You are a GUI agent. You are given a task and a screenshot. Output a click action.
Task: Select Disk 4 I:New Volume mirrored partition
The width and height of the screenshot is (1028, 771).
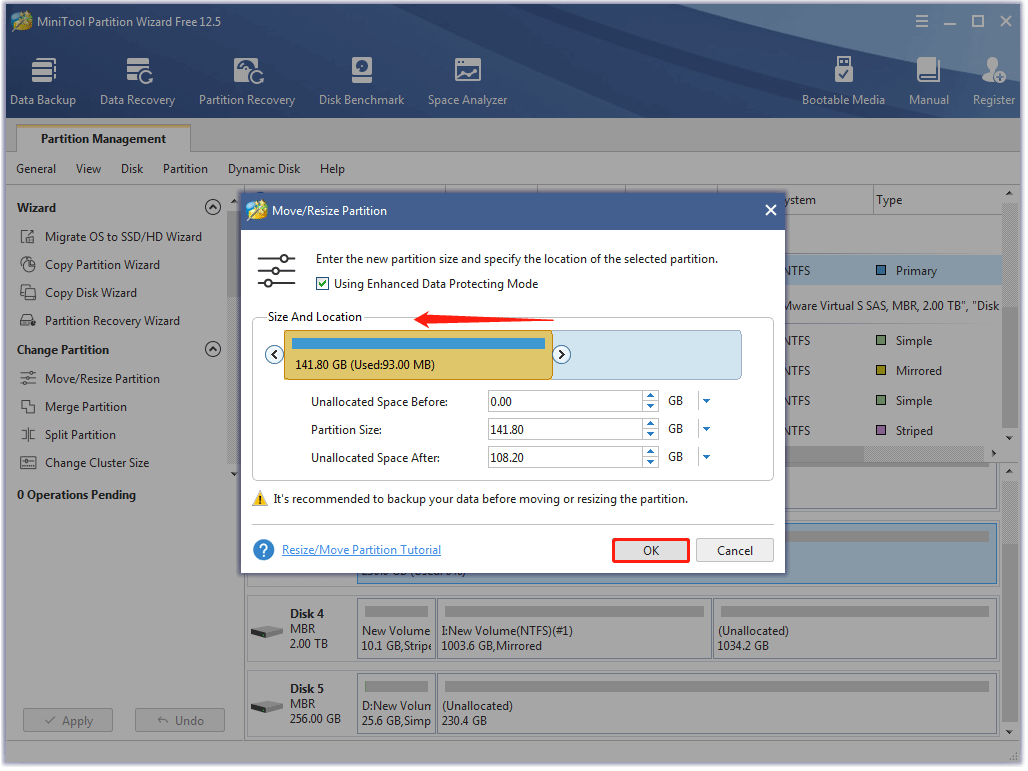[x=574, y=629]
